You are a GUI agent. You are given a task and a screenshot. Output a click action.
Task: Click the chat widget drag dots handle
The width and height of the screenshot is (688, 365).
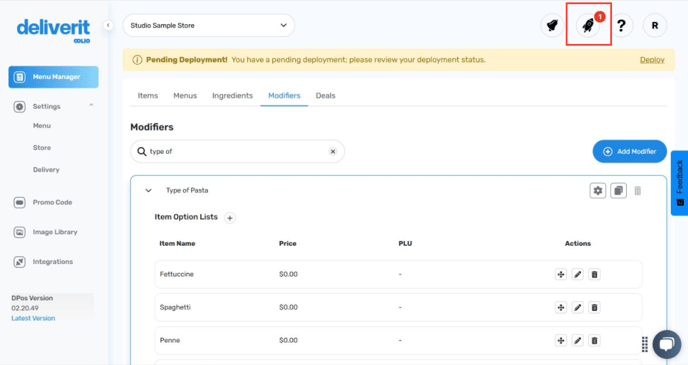[645, 344]
